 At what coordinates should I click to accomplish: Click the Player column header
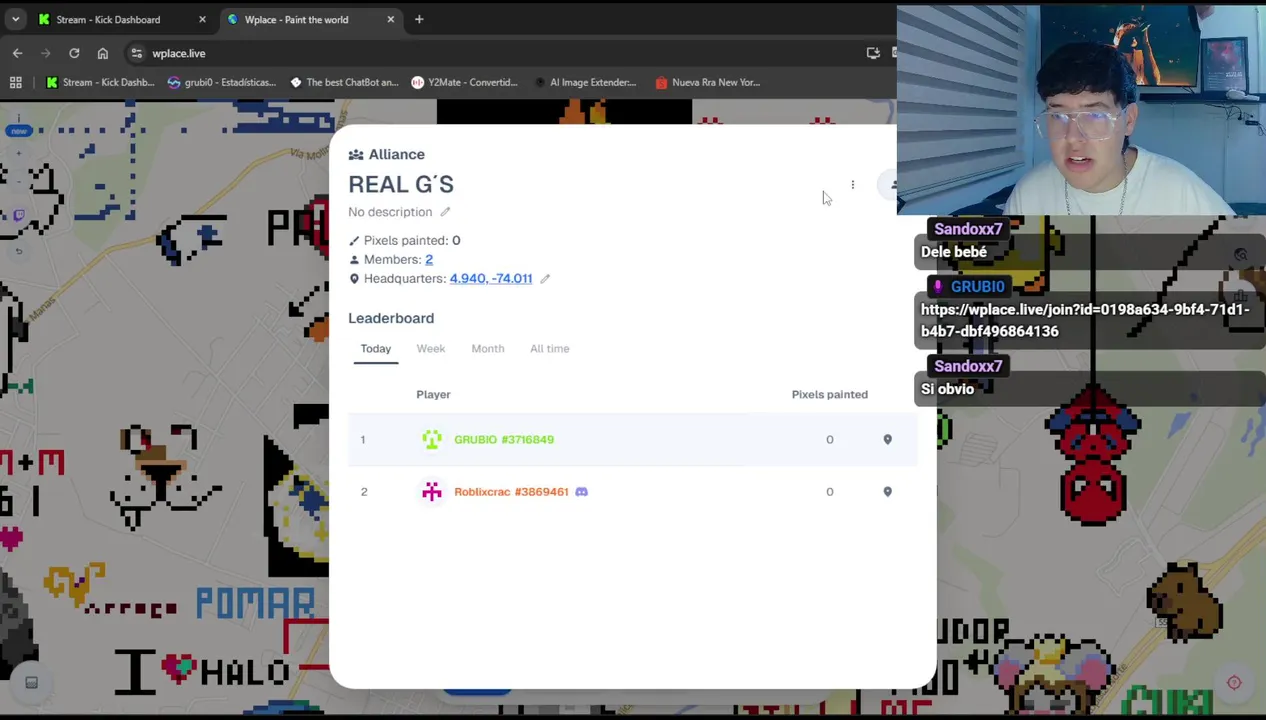click(x=433, y=395)
